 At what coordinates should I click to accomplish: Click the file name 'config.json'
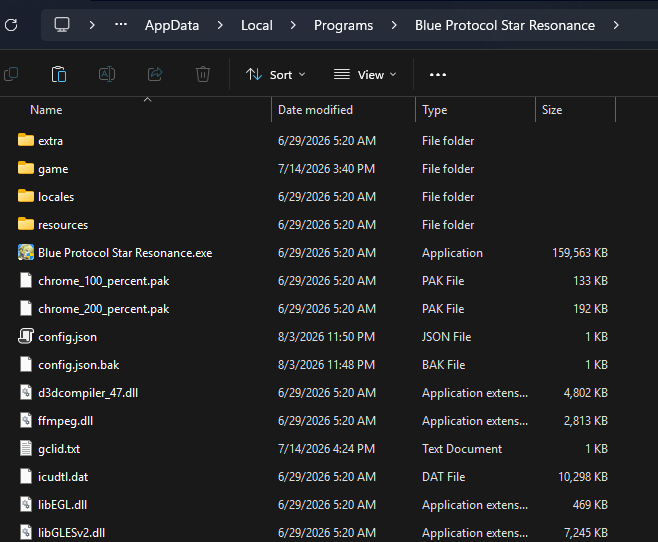(x=68, y=337)
